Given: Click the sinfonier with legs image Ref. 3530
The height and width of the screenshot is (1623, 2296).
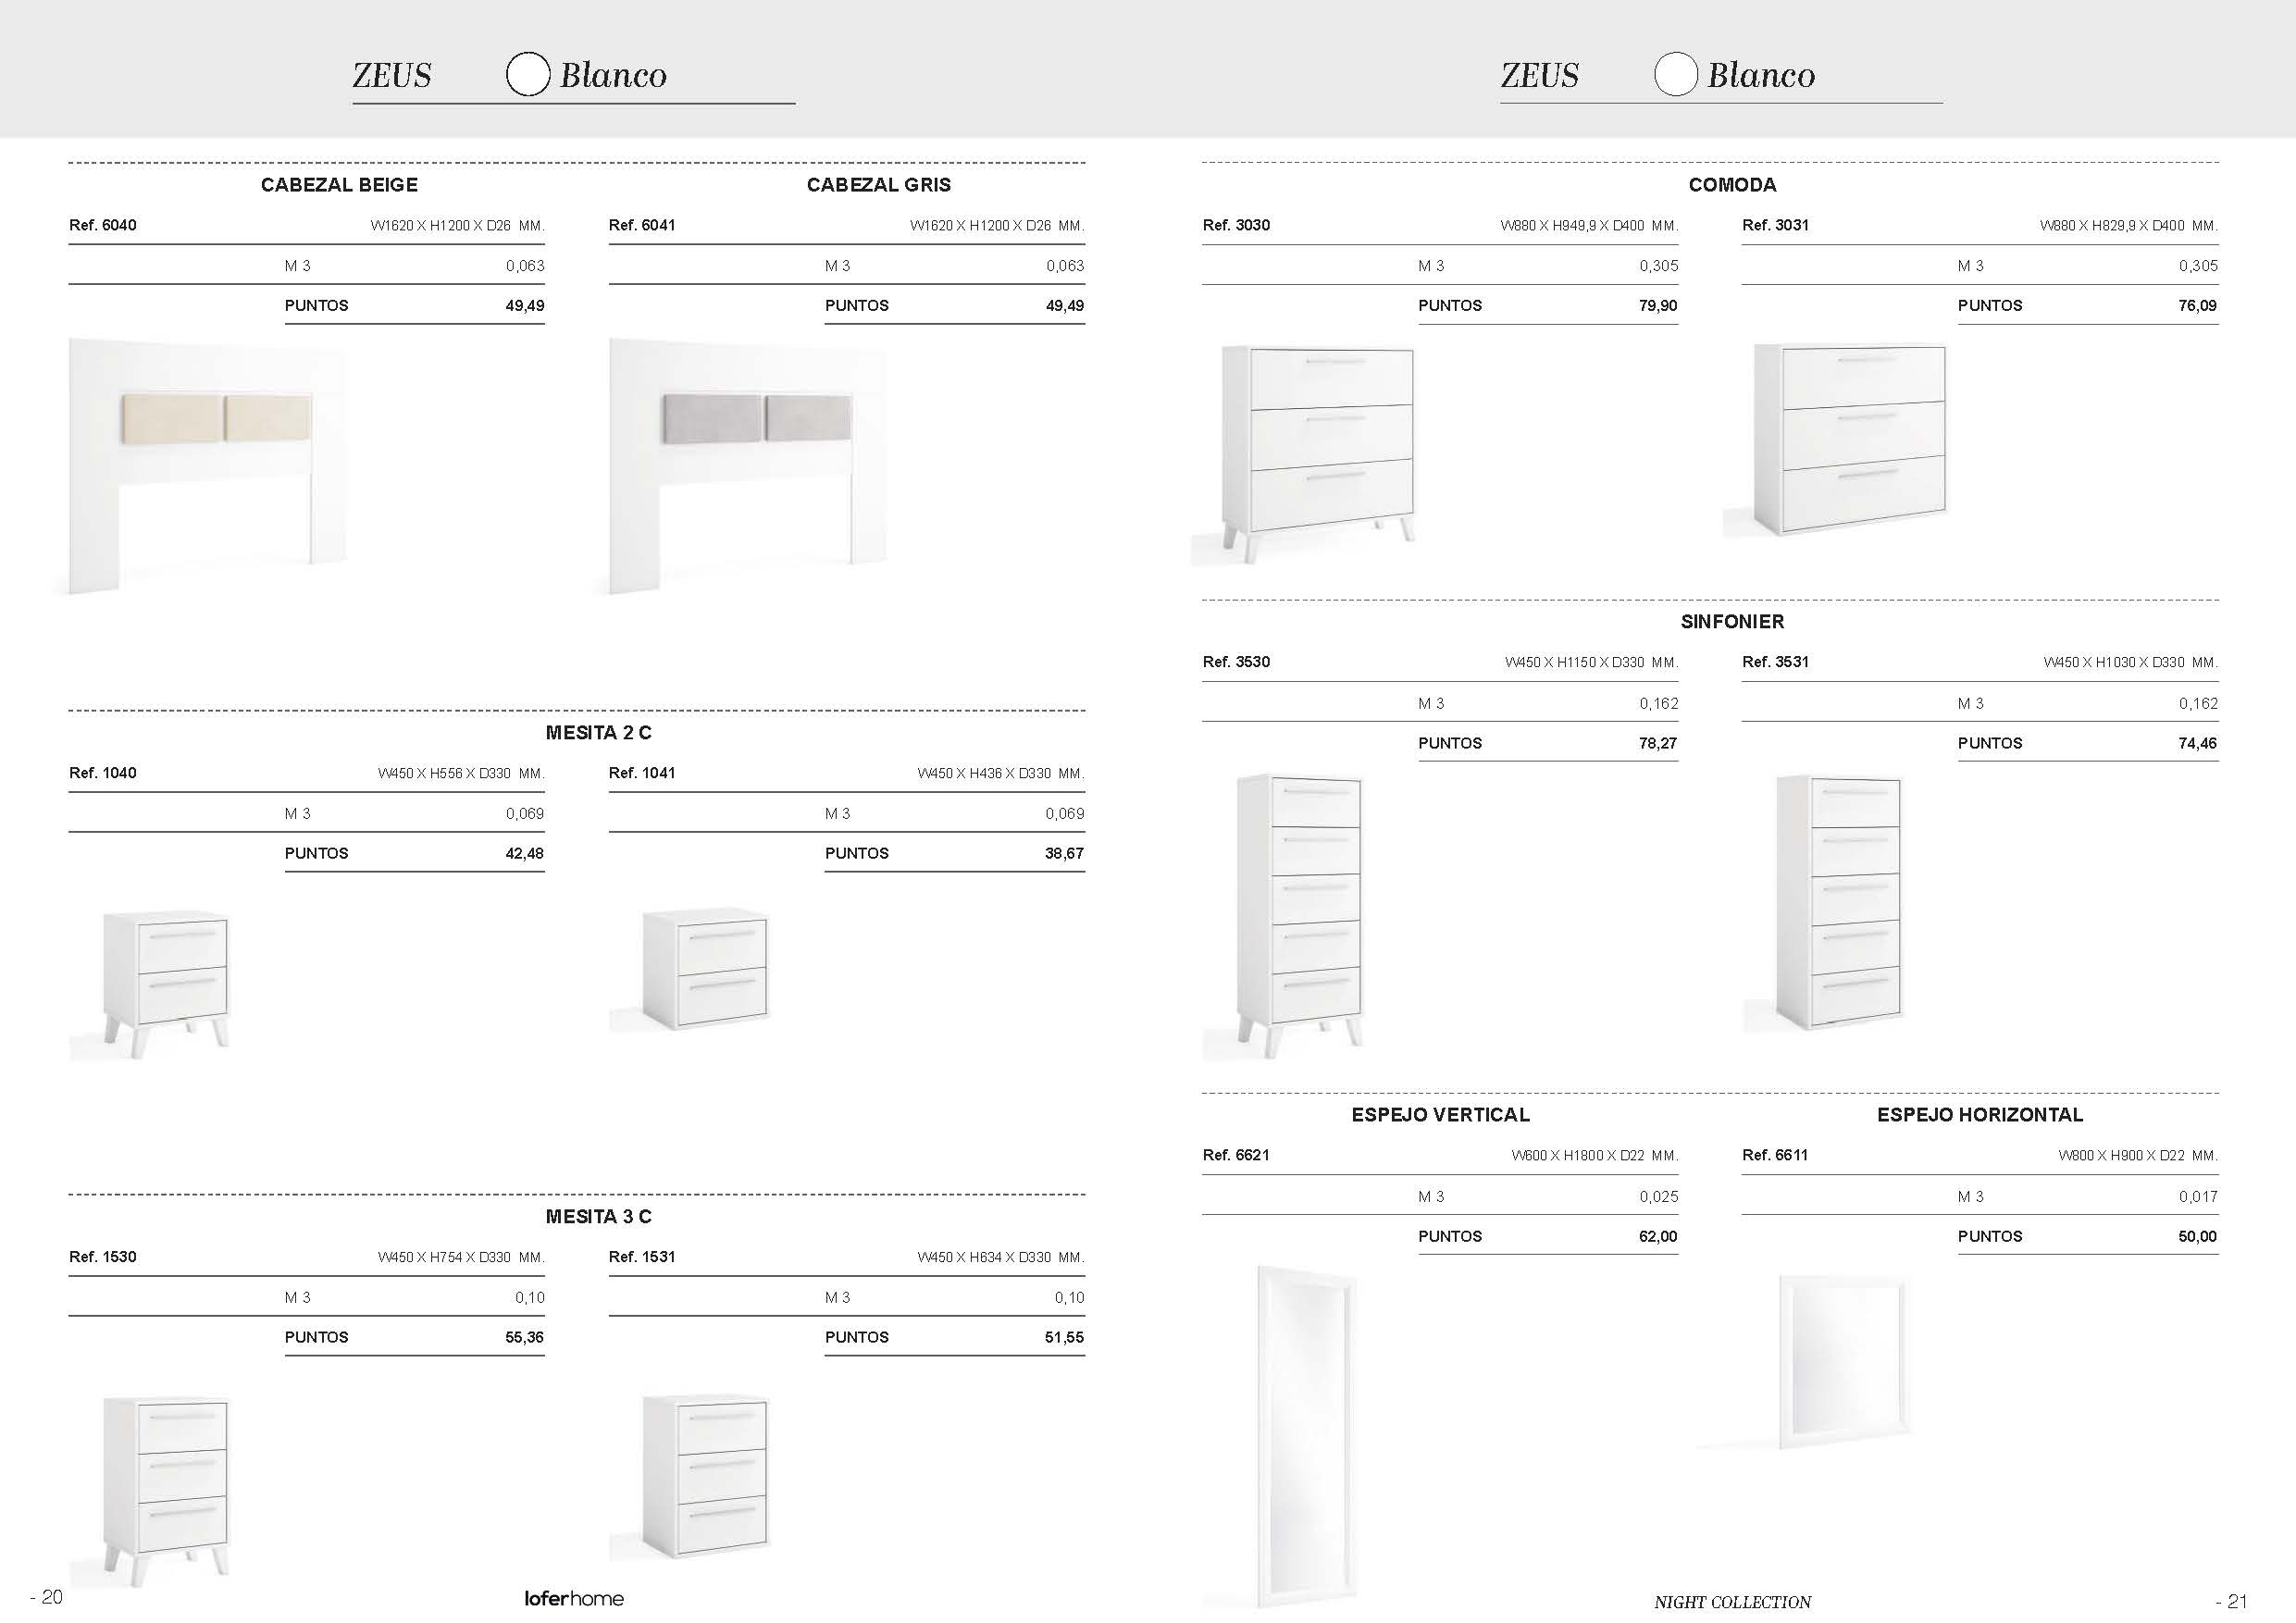Looking at the screenshot, I should (1300, 915).
